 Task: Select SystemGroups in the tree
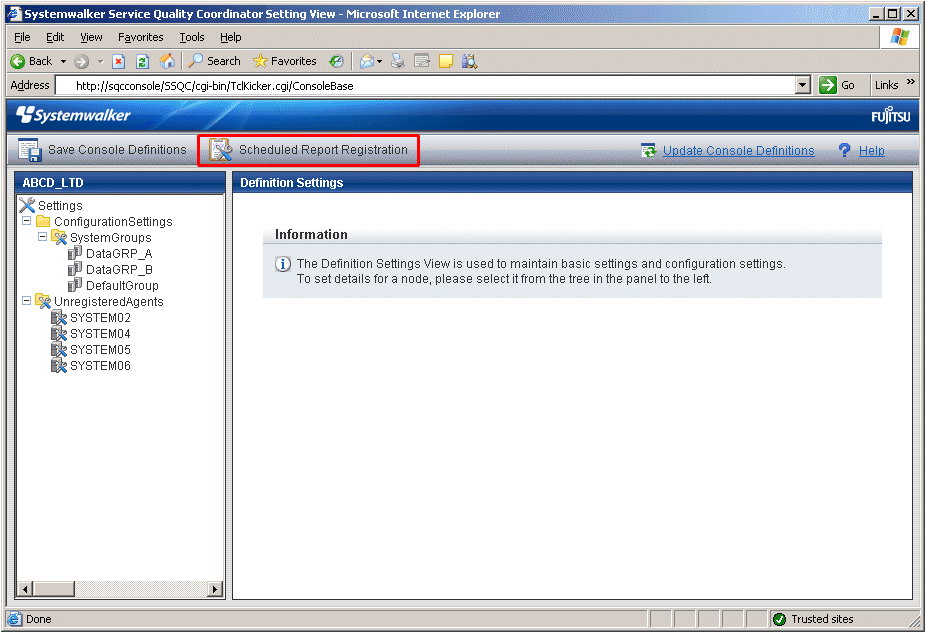pyautogui.click(x=111, y=237)
